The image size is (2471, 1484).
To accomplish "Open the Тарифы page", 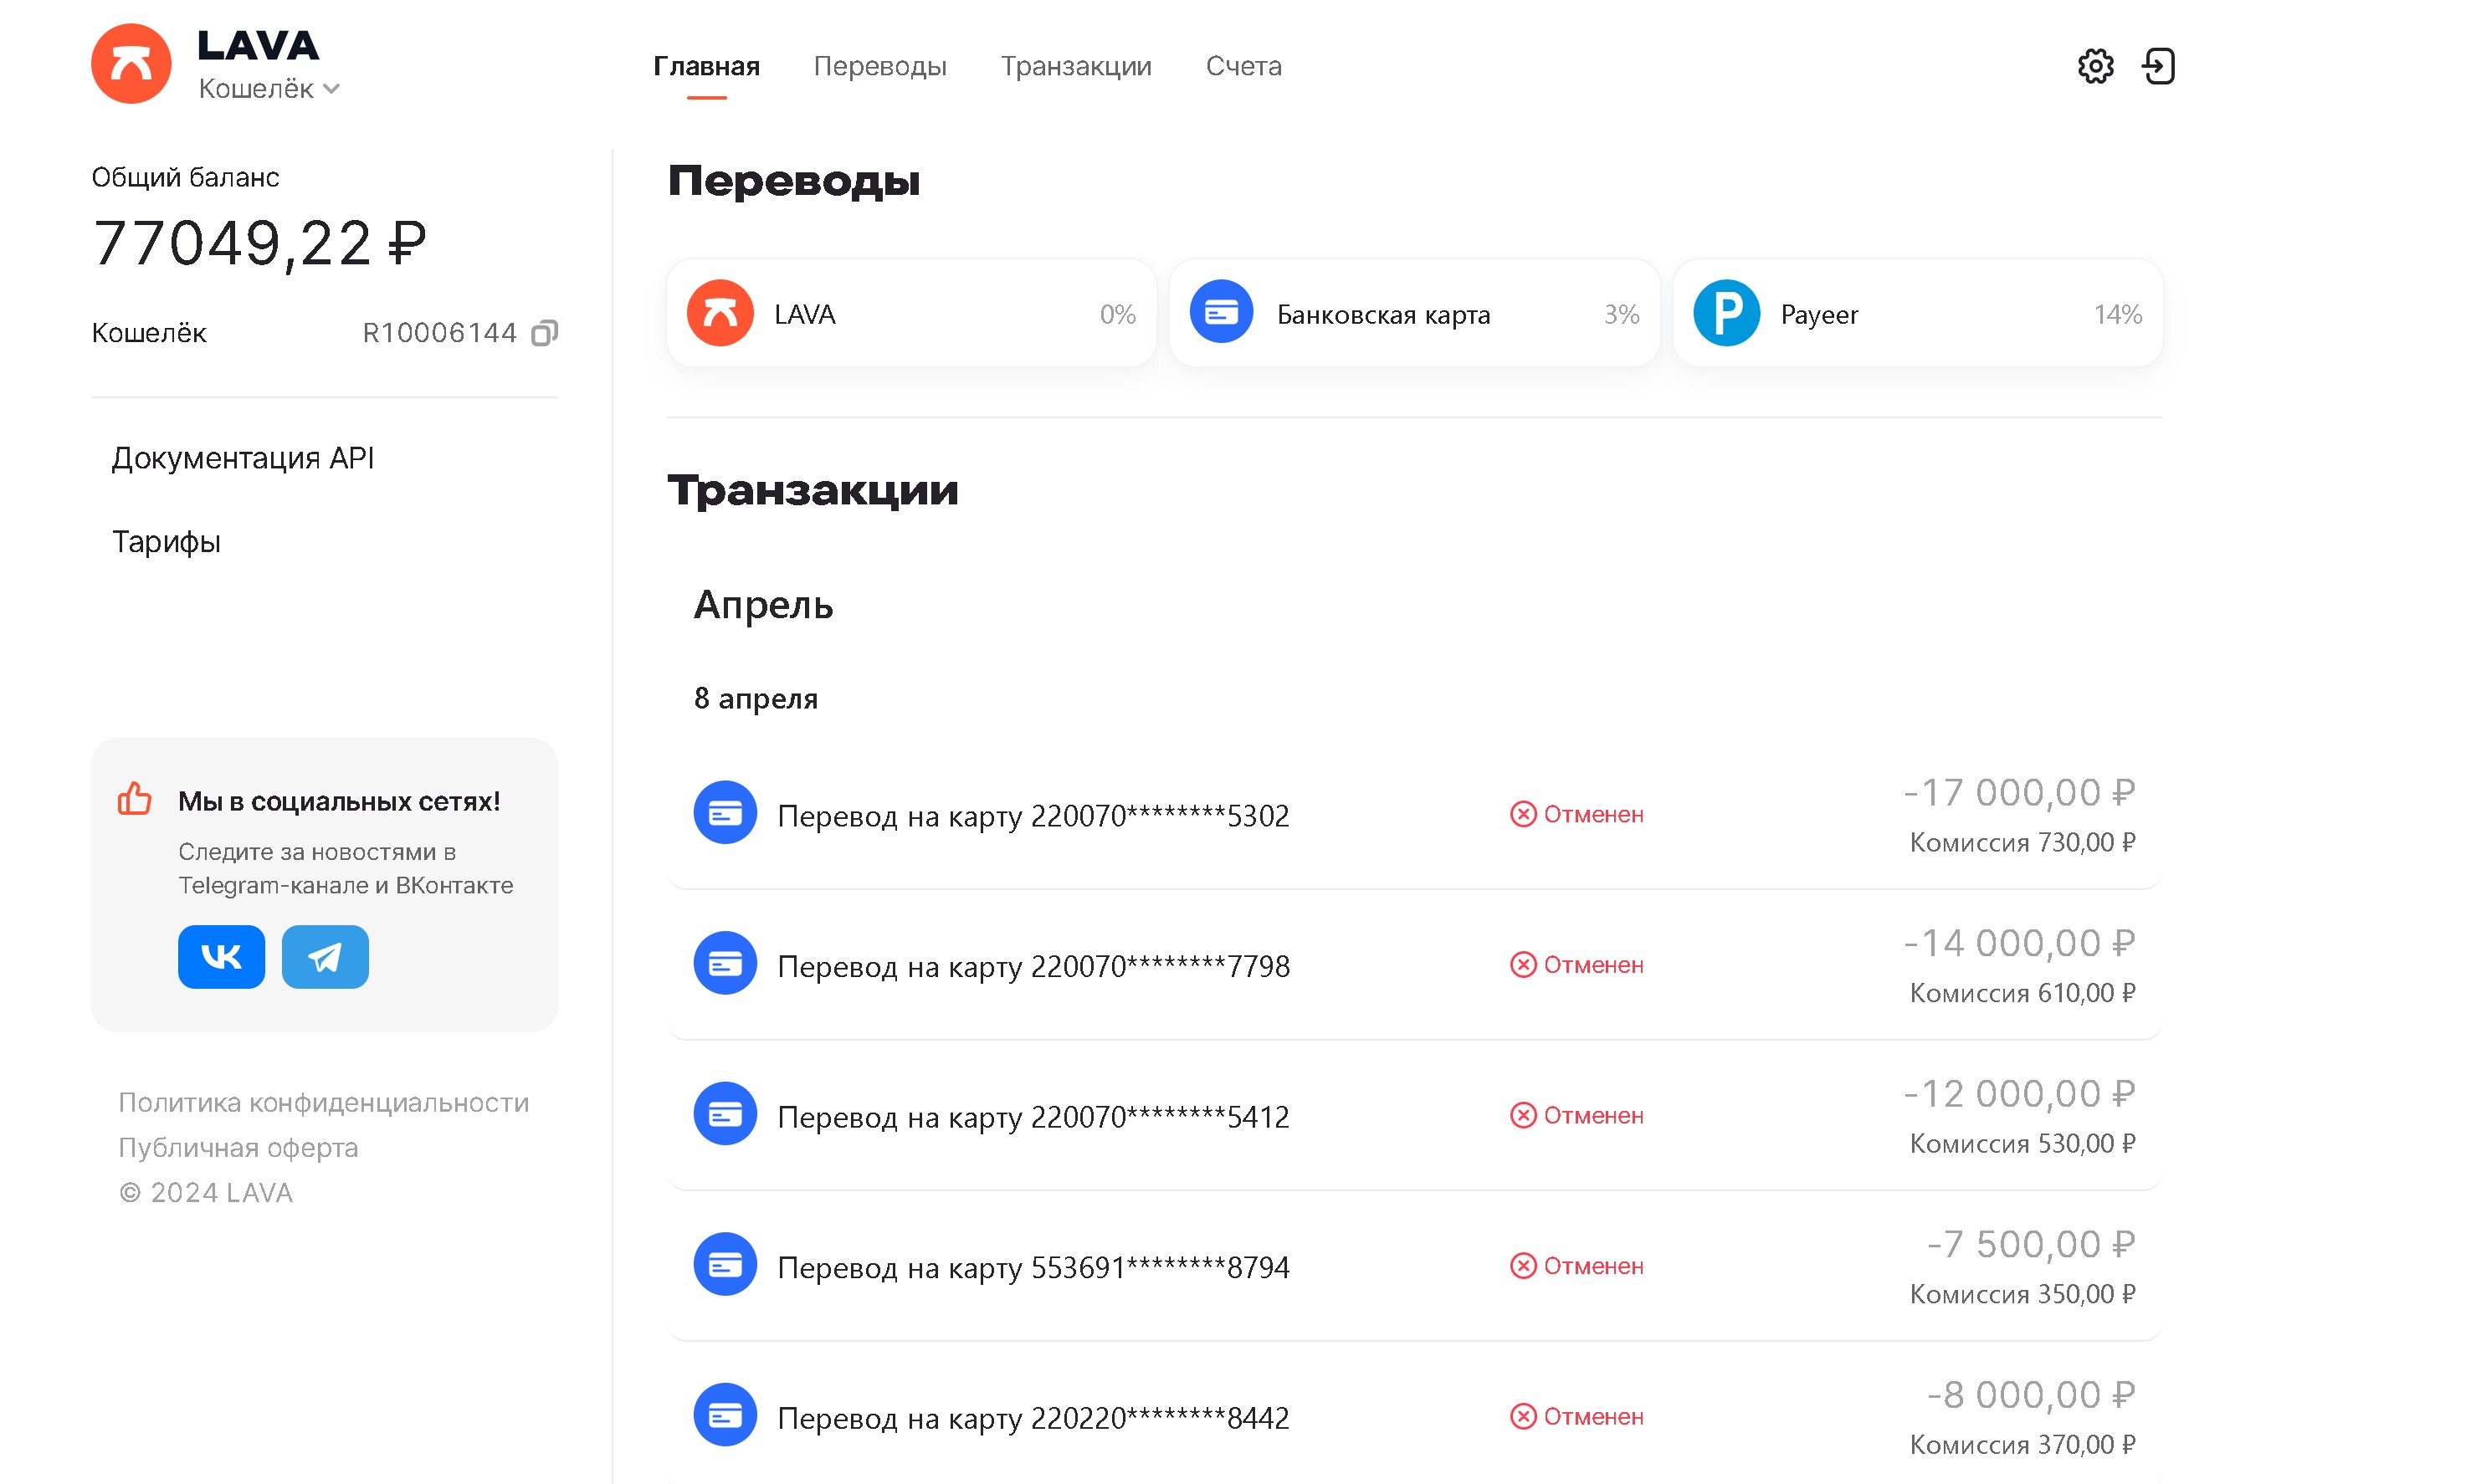I will point(166,542).
